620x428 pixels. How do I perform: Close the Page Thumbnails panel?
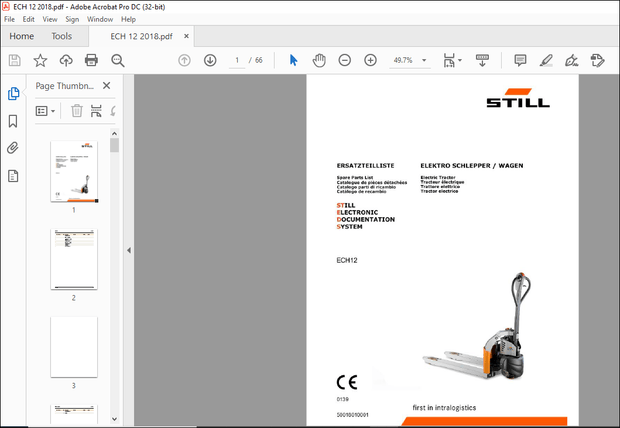pos(106,85)
